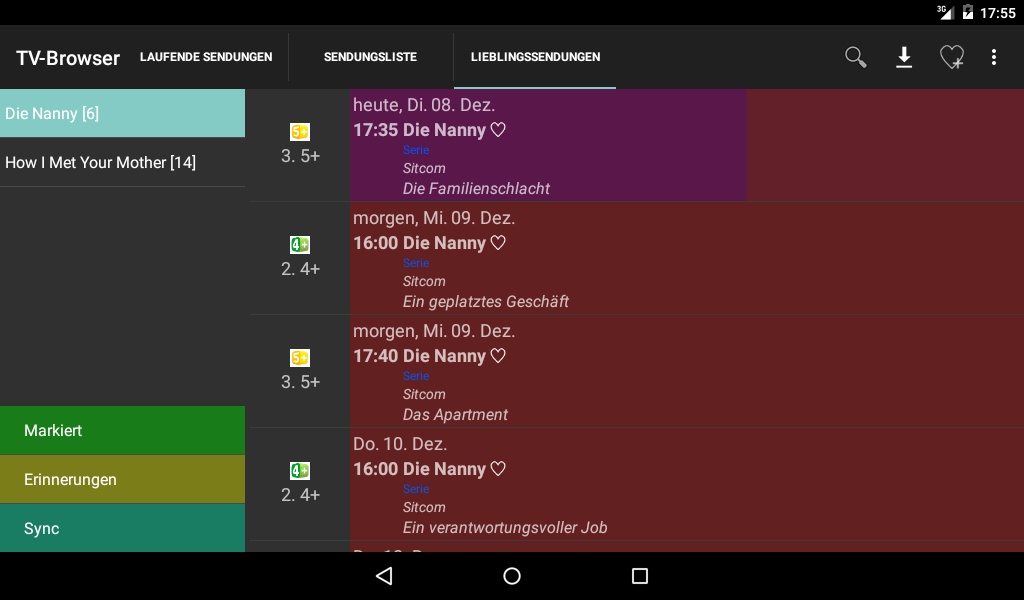The image size is (1024, 600).
Task: Tap Sitcom genre under Ein geplatztes Geschäft entry
Action: 424,281
